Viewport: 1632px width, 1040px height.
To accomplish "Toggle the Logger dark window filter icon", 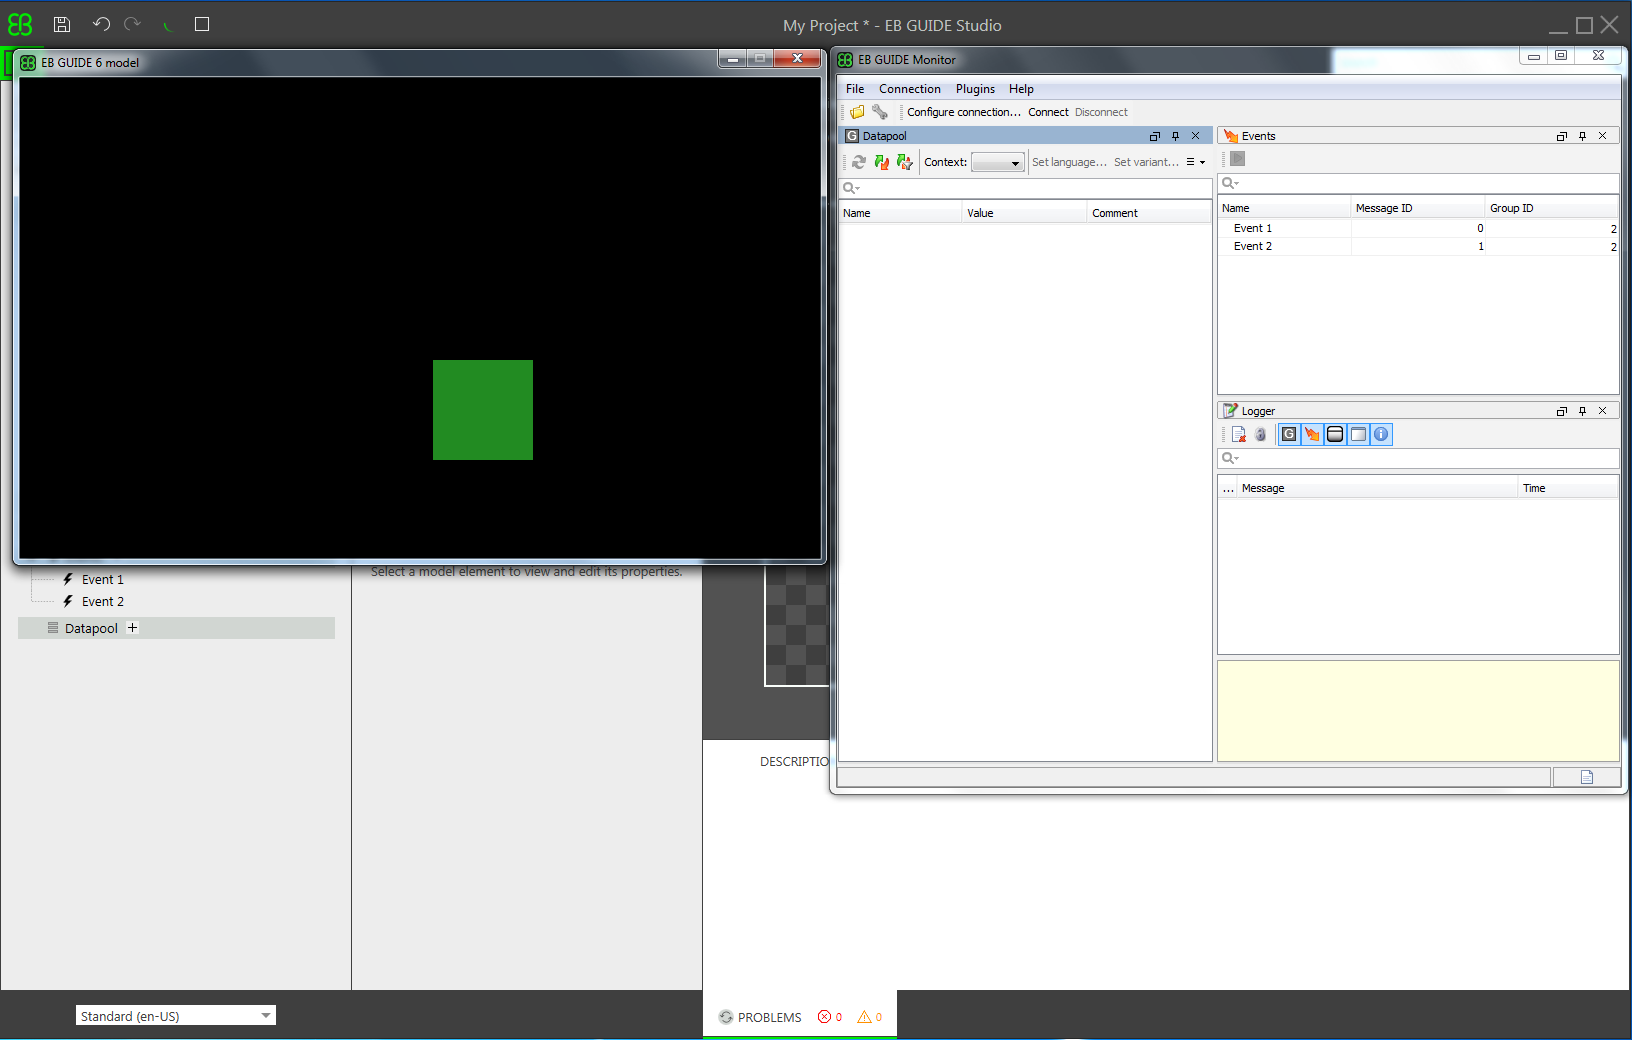I will coord(1335,434).
